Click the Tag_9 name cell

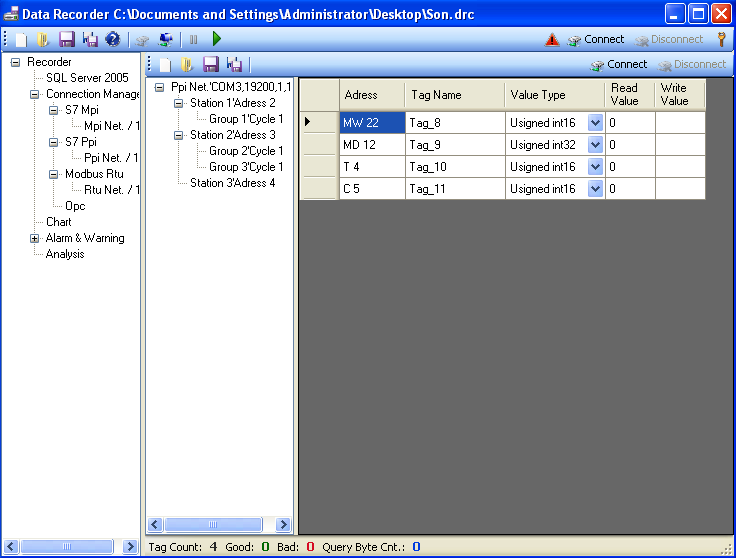coord(455,145)
